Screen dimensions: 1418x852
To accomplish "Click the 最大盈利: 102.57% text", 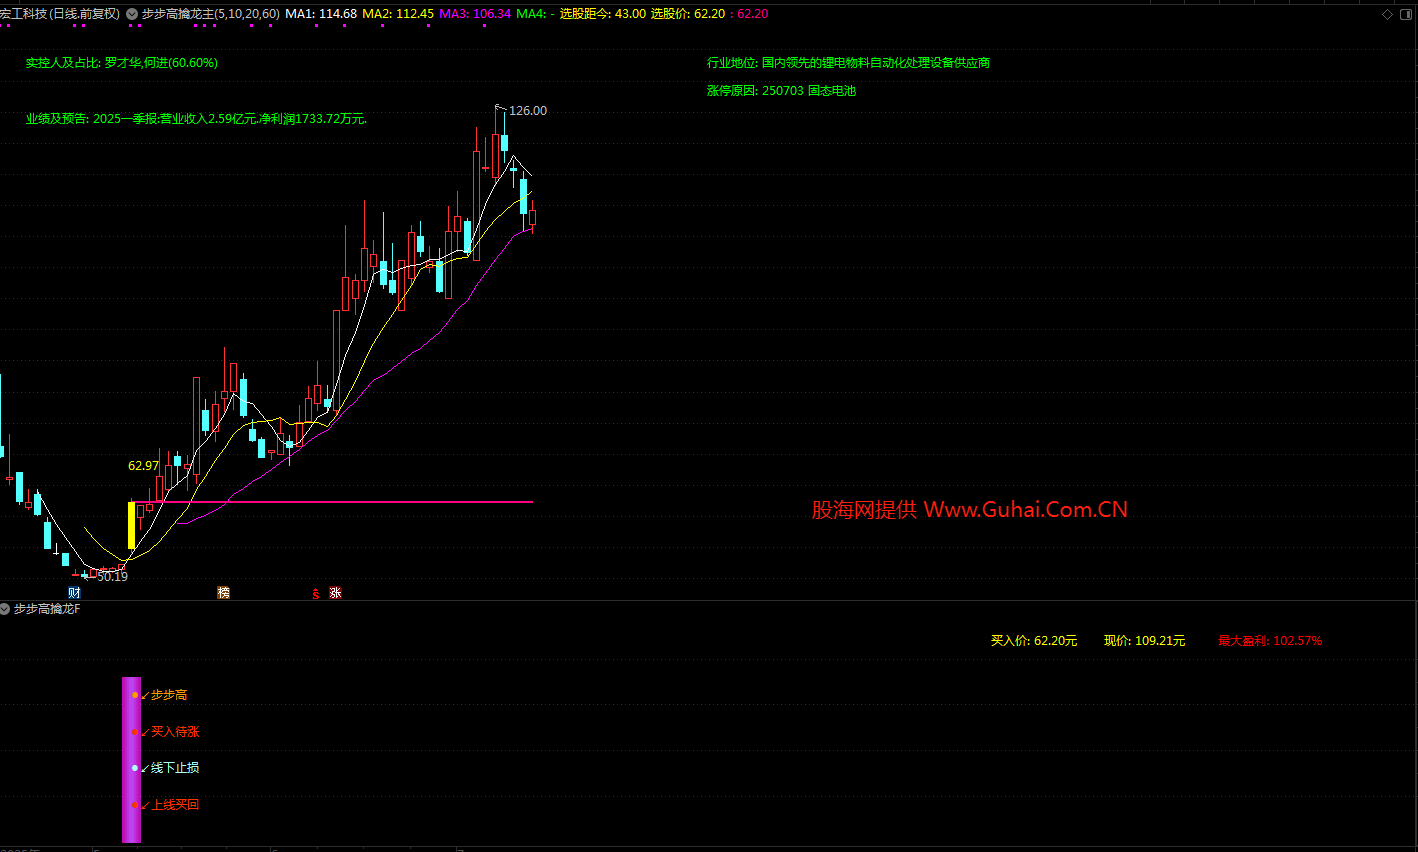I will (x=1270, y=641).
